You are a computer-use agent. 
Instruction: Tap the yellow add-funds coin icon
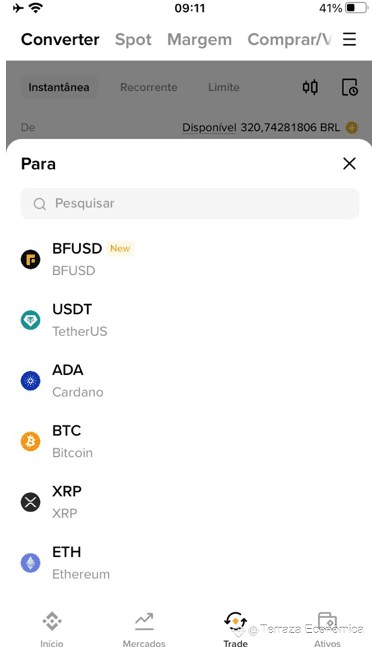[352, 128]
